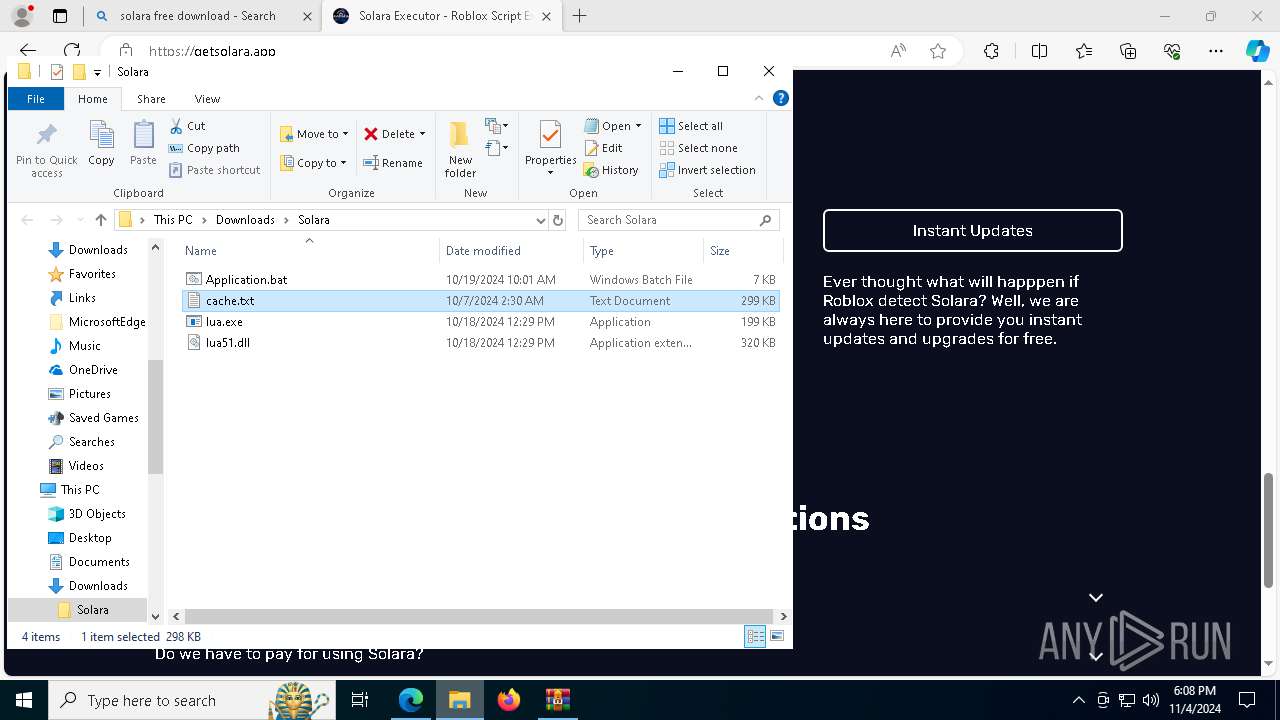Click file list horizontal scrollbar
Viewport: 1280px width, 720px height.
[479, 617]
